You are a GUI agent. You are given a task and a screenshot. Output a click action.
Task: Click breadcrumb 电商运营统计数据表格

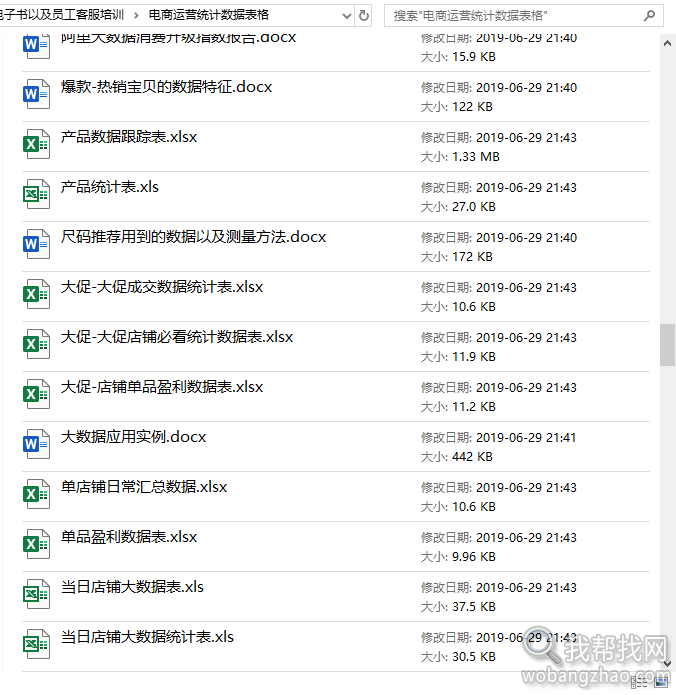pos(209,15)
